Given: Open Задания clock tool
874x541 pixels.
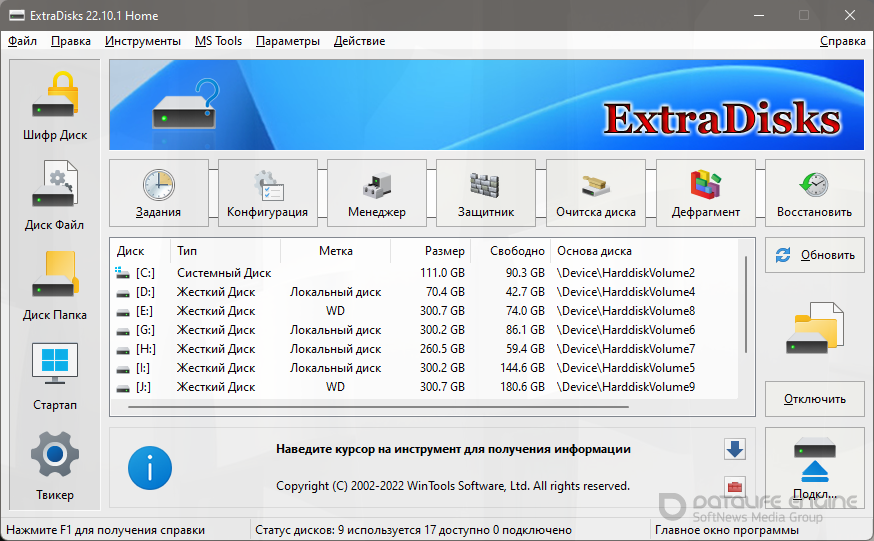Looking at the screenshot, I should point(159,193).
